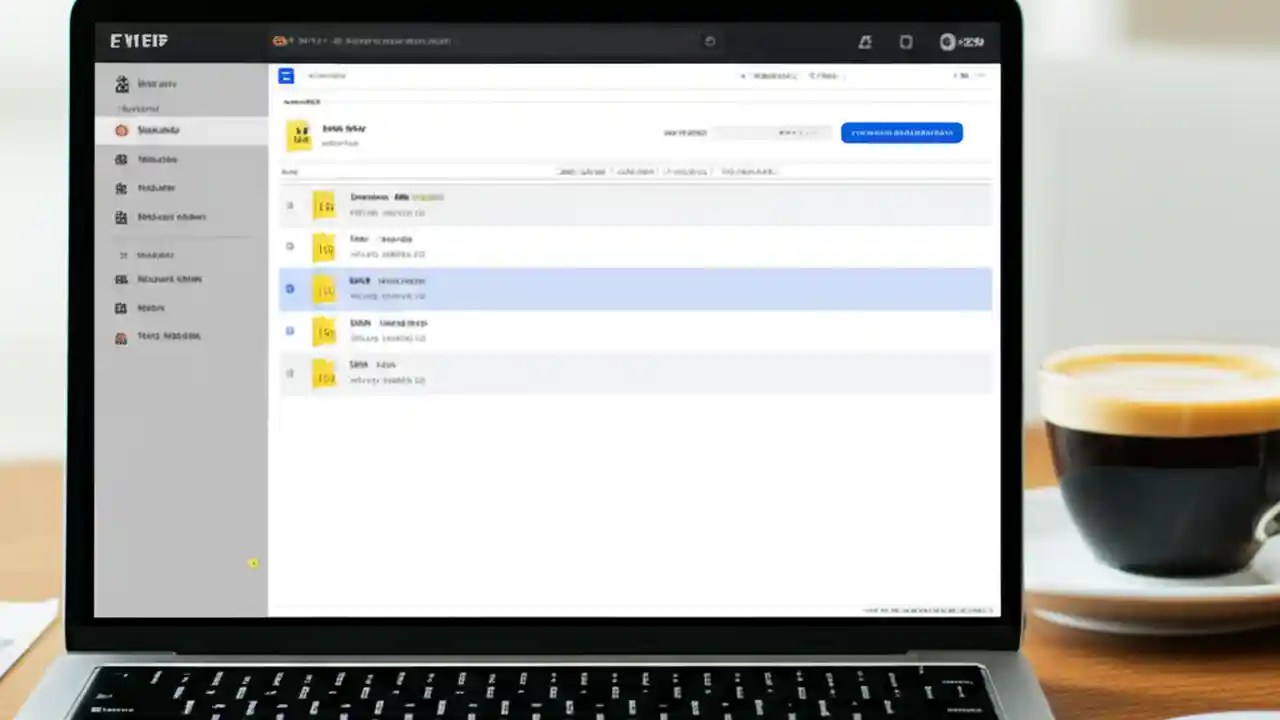The width and height of the screenshot is (1280, 720).
Task: Check the checkbox on the first file row
Action: (x=289, y=205)
